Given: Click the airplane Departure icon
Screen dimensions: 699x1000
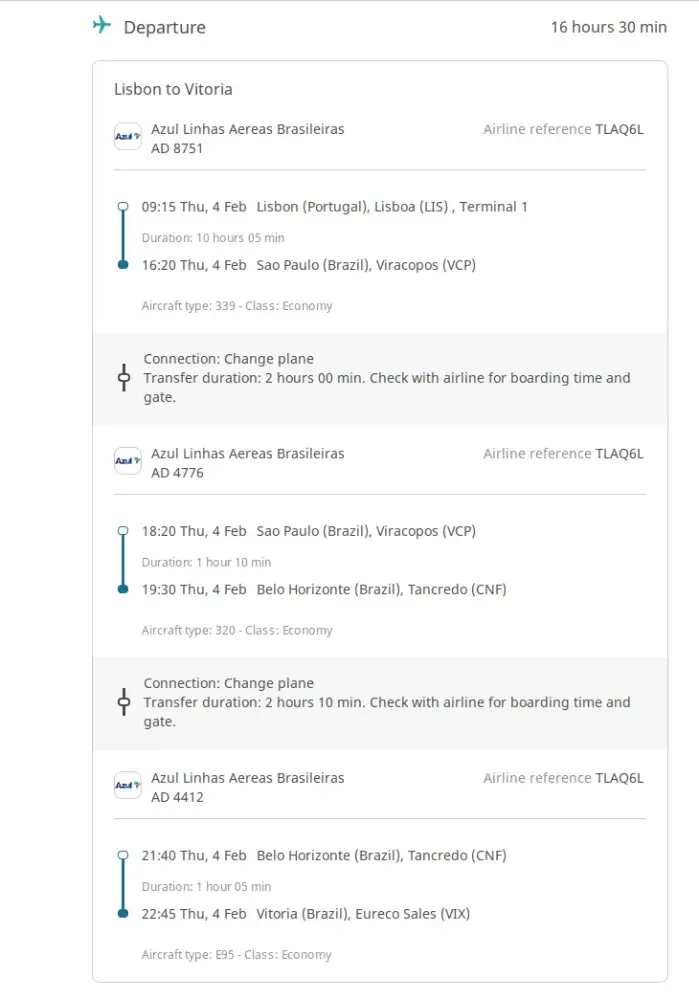Looking at the screenshot, I should point(102,26).
